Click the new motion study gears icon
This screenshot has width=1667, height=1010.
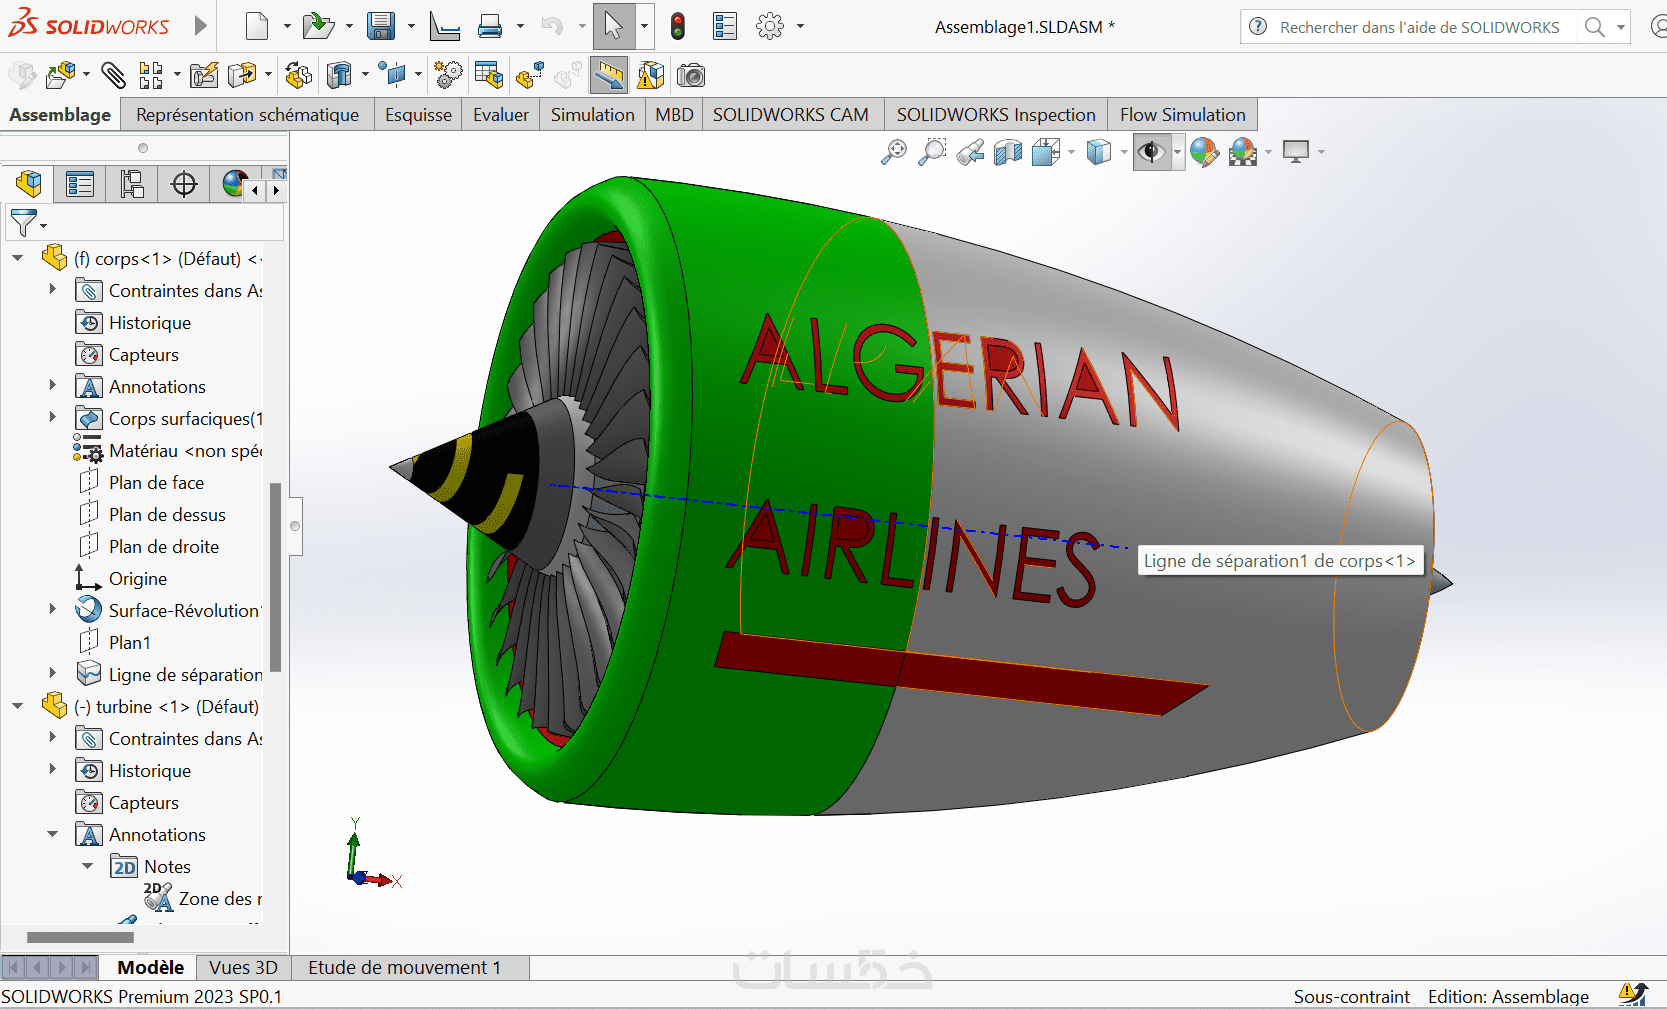[449, 75]
